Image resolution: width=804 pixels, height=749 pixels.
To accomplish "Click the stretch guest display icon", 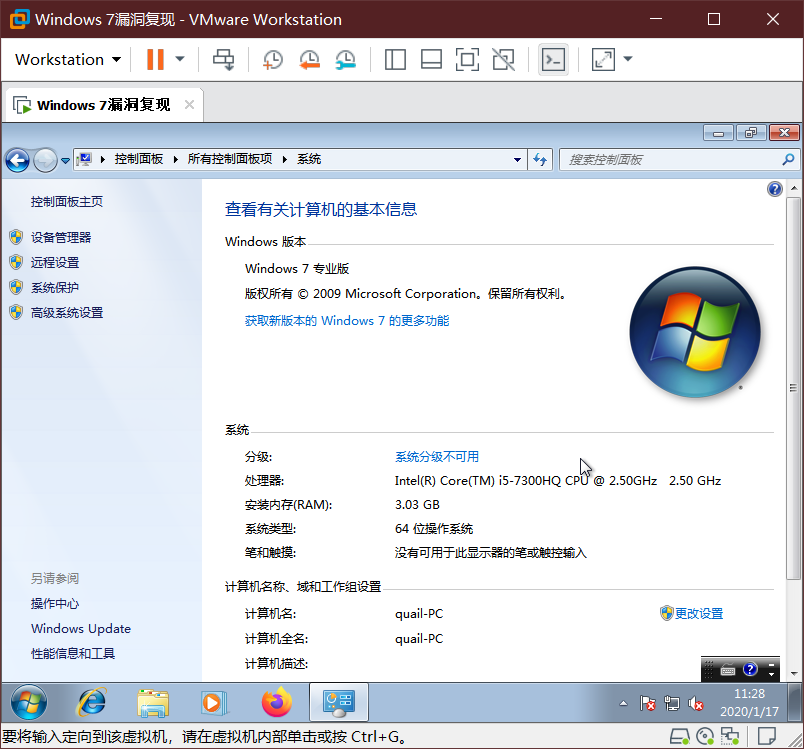I will [x=603, y=59].
